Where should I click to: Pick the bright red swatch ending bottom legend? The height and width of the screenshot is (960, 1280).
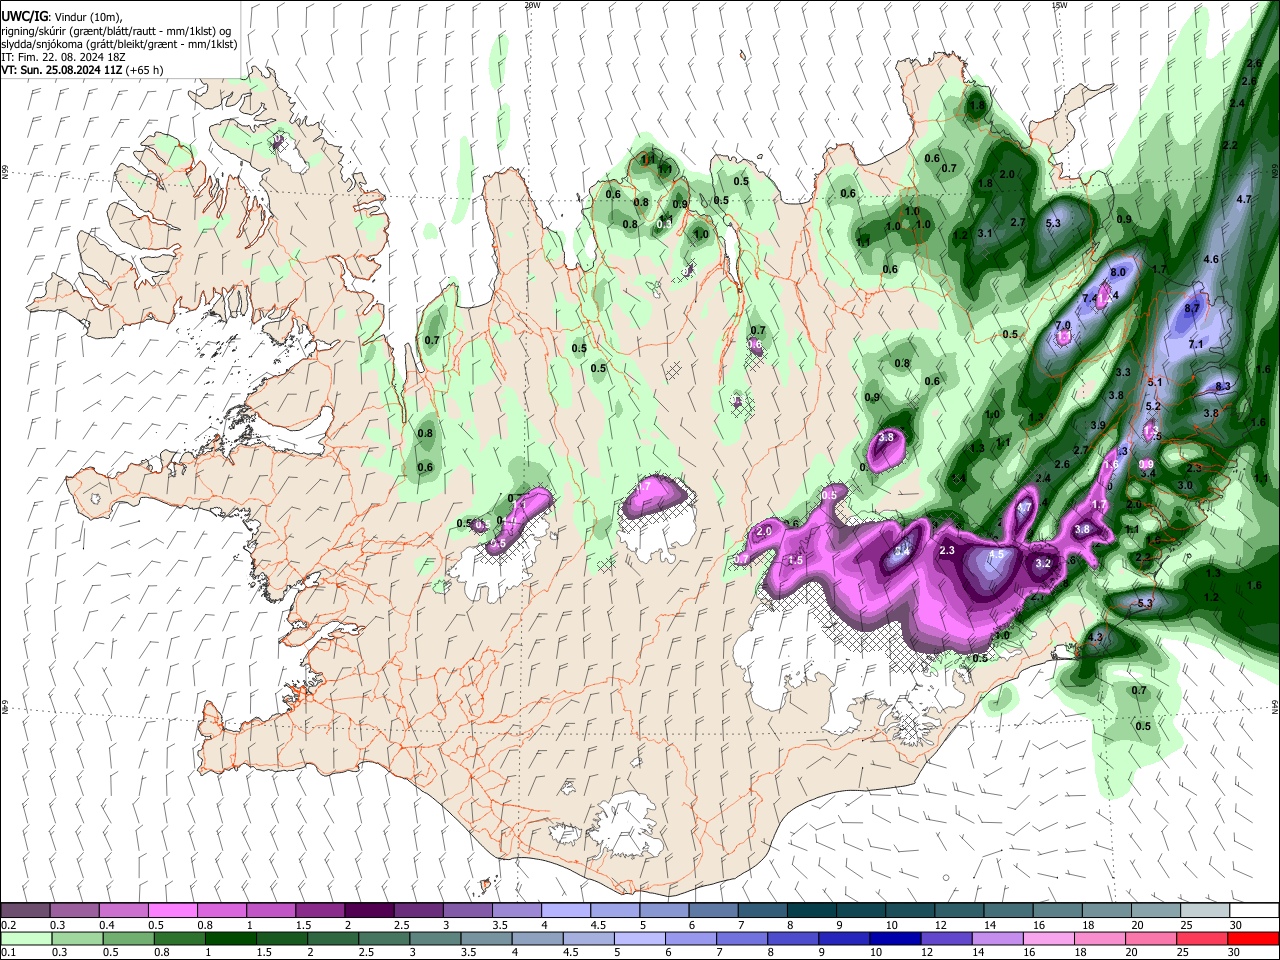[x=1255, y=939]
